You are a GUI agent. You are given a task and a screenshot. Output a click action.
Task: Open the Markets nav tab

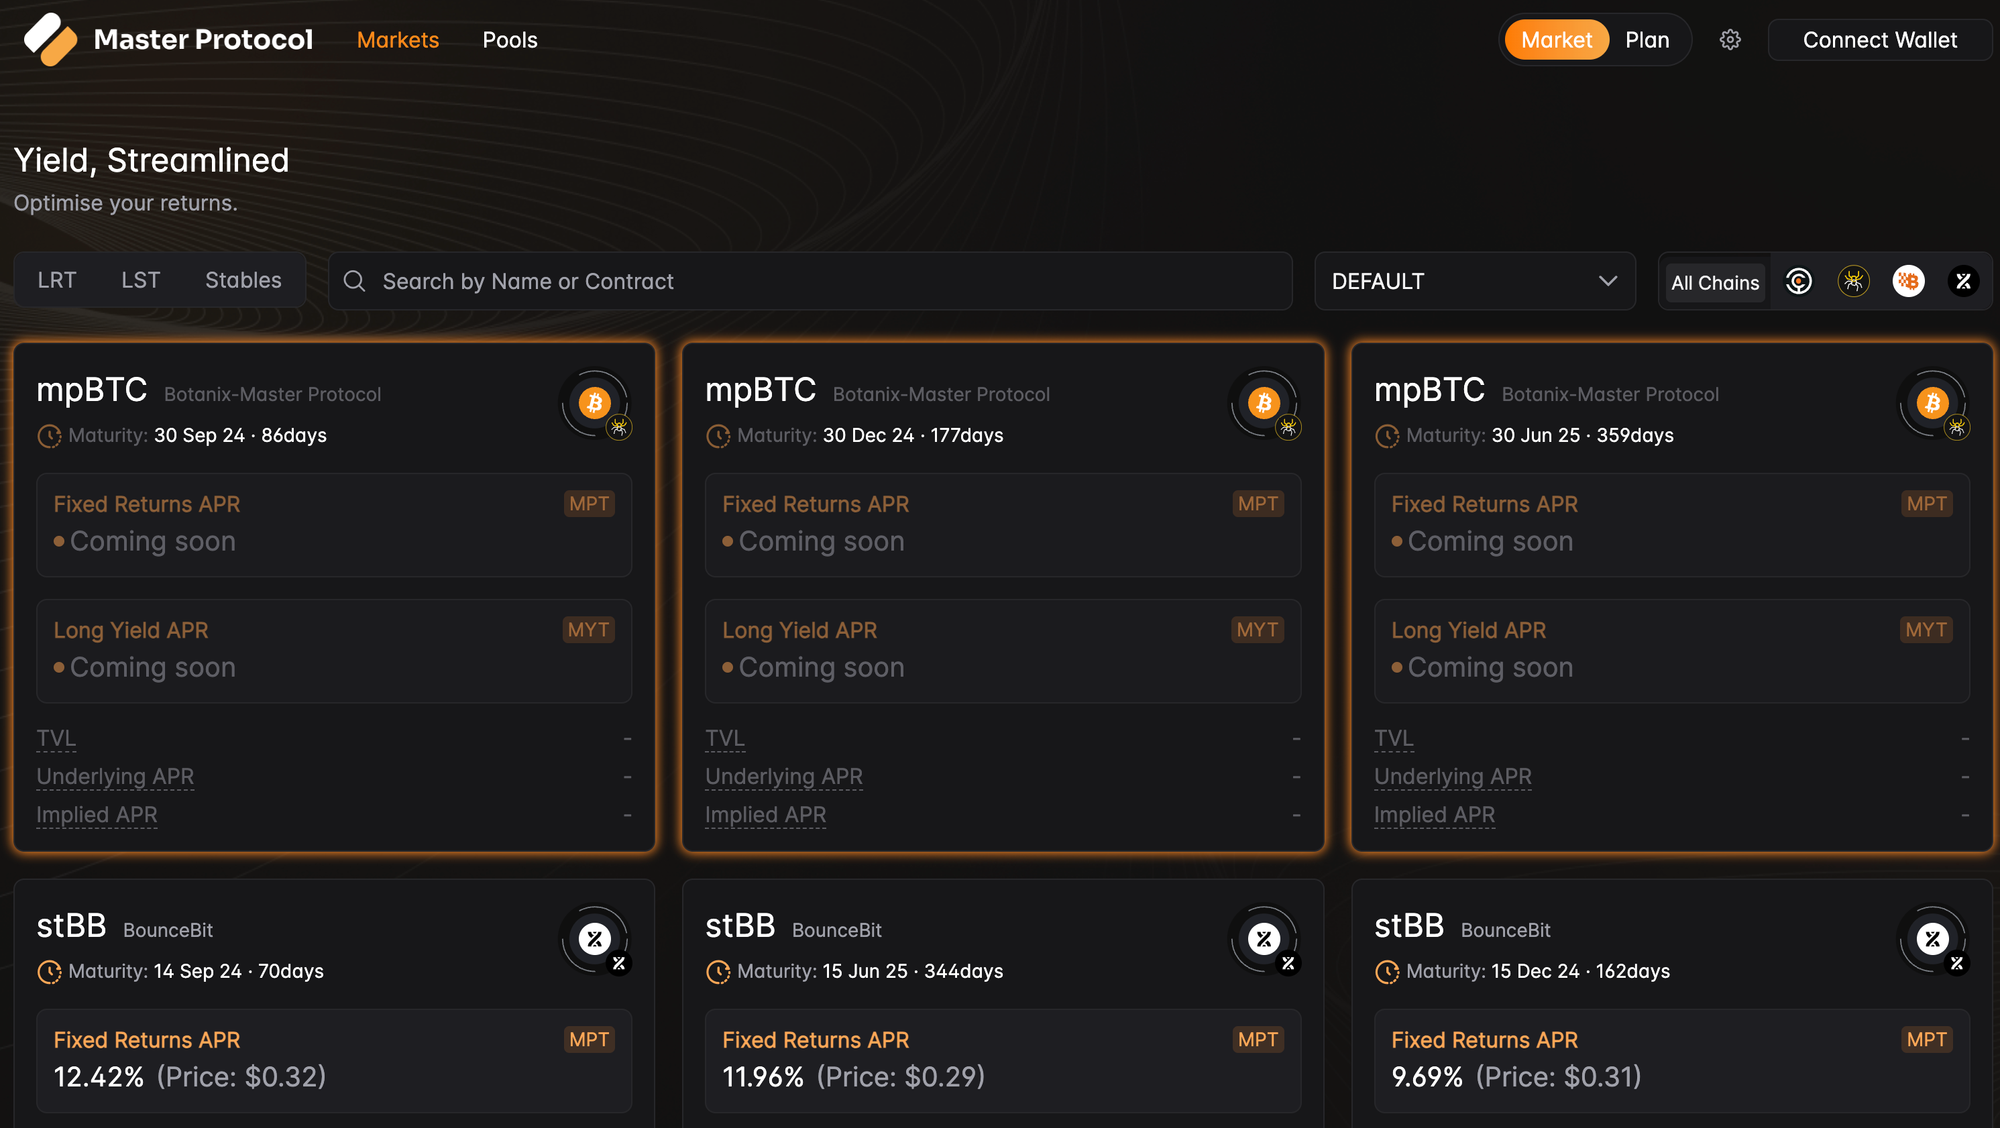click(398, 40)
